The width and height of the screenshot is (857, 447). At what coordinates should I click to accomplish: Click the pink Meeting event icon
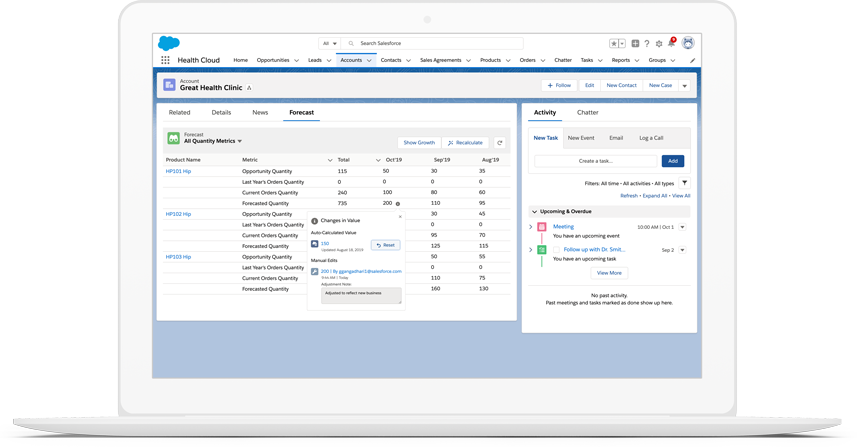(542, 227)
